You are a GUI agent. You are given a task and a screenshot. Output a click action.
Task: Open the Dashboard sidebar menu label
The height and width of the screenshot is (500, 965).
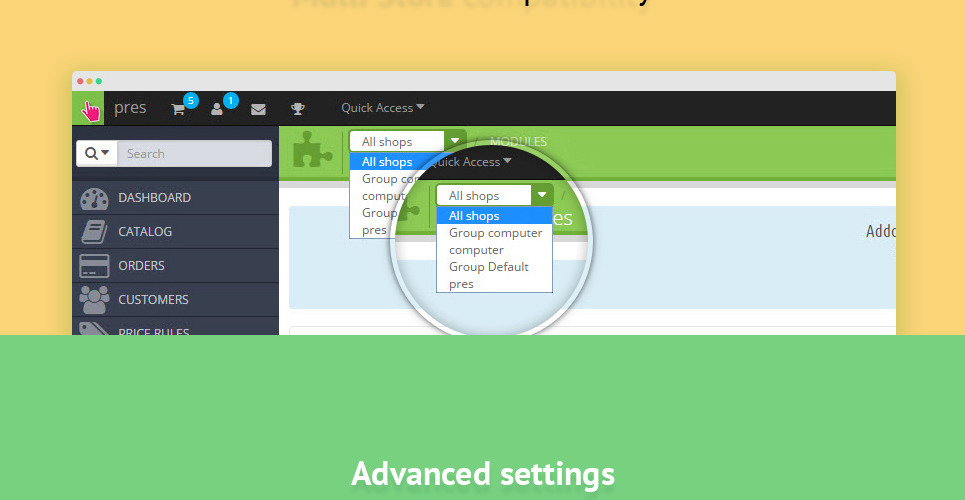(154, 198)
